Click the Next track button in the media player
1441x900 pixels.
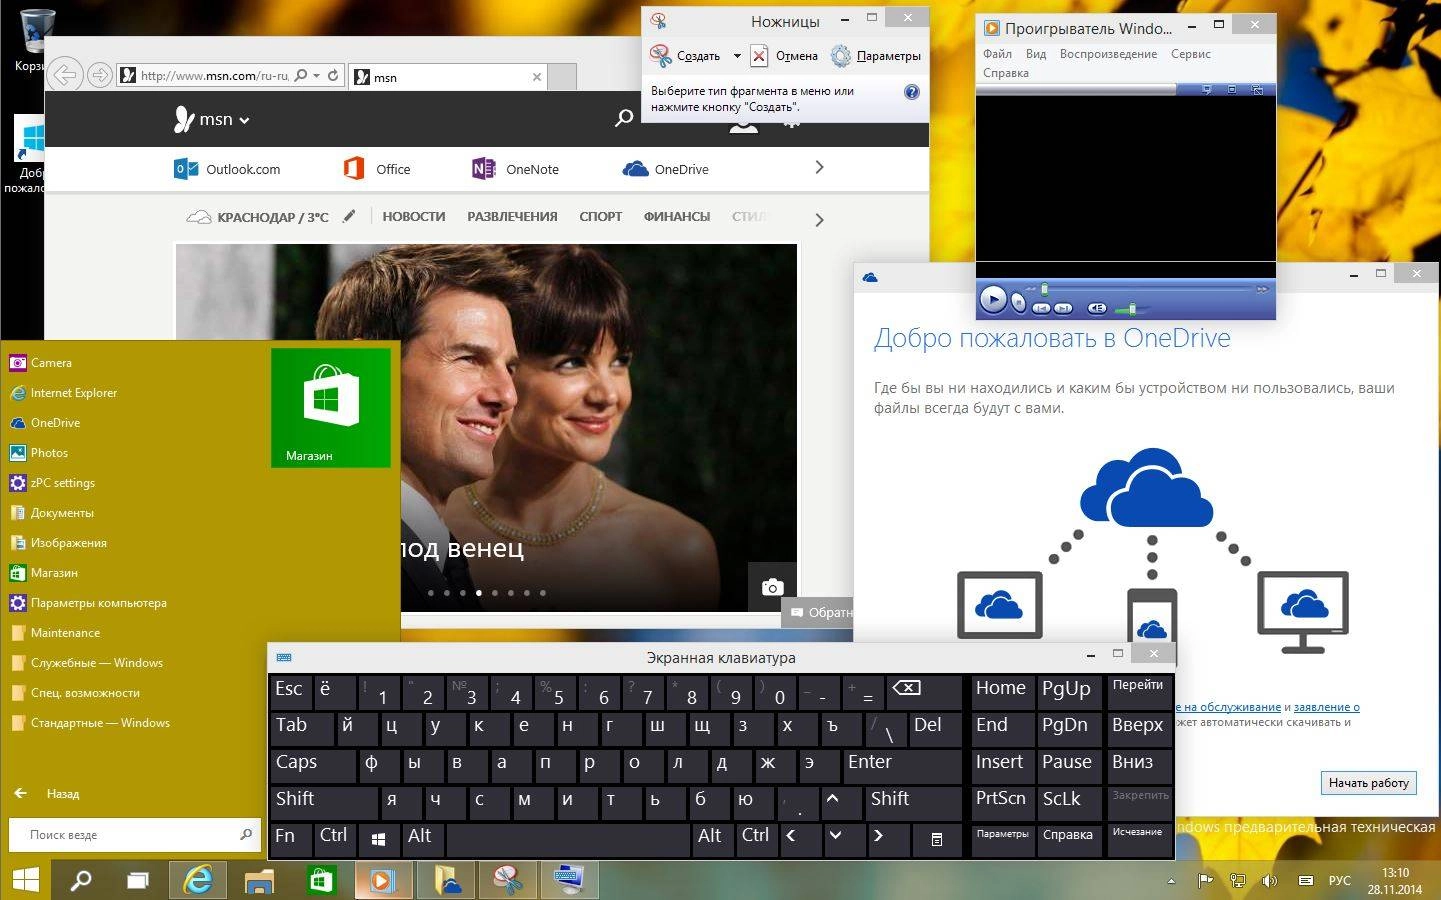[1063, 308]
